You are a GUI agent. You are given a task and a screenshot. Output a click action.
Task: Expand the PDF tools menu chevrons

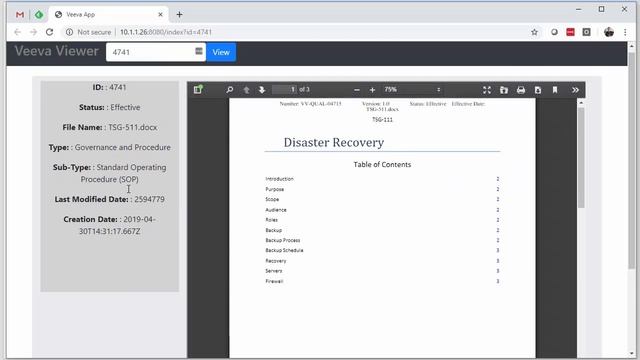point(575,90)
